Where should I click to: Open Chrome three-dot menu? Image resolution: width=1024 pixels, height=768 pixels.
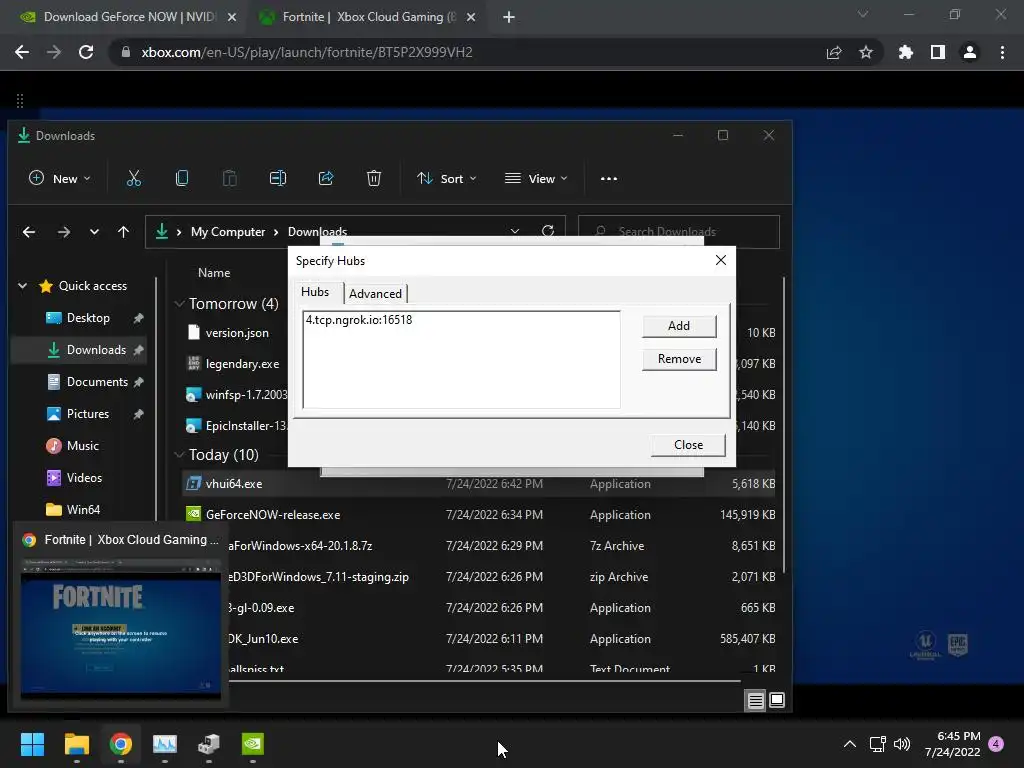1002,52
